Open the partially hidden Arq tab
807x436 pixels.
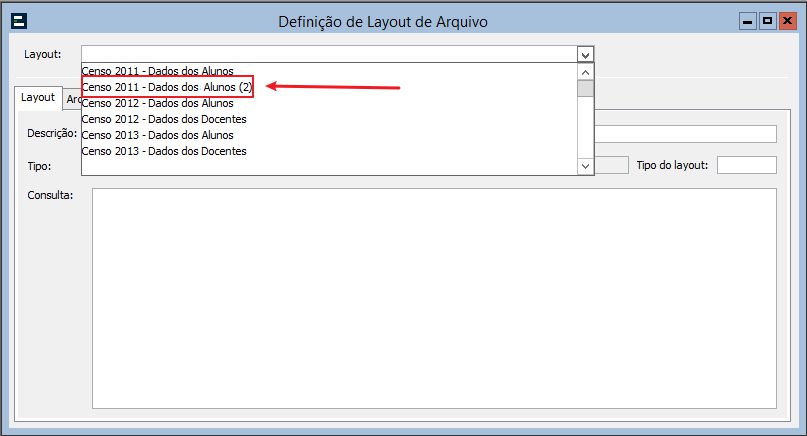[73, 99]
